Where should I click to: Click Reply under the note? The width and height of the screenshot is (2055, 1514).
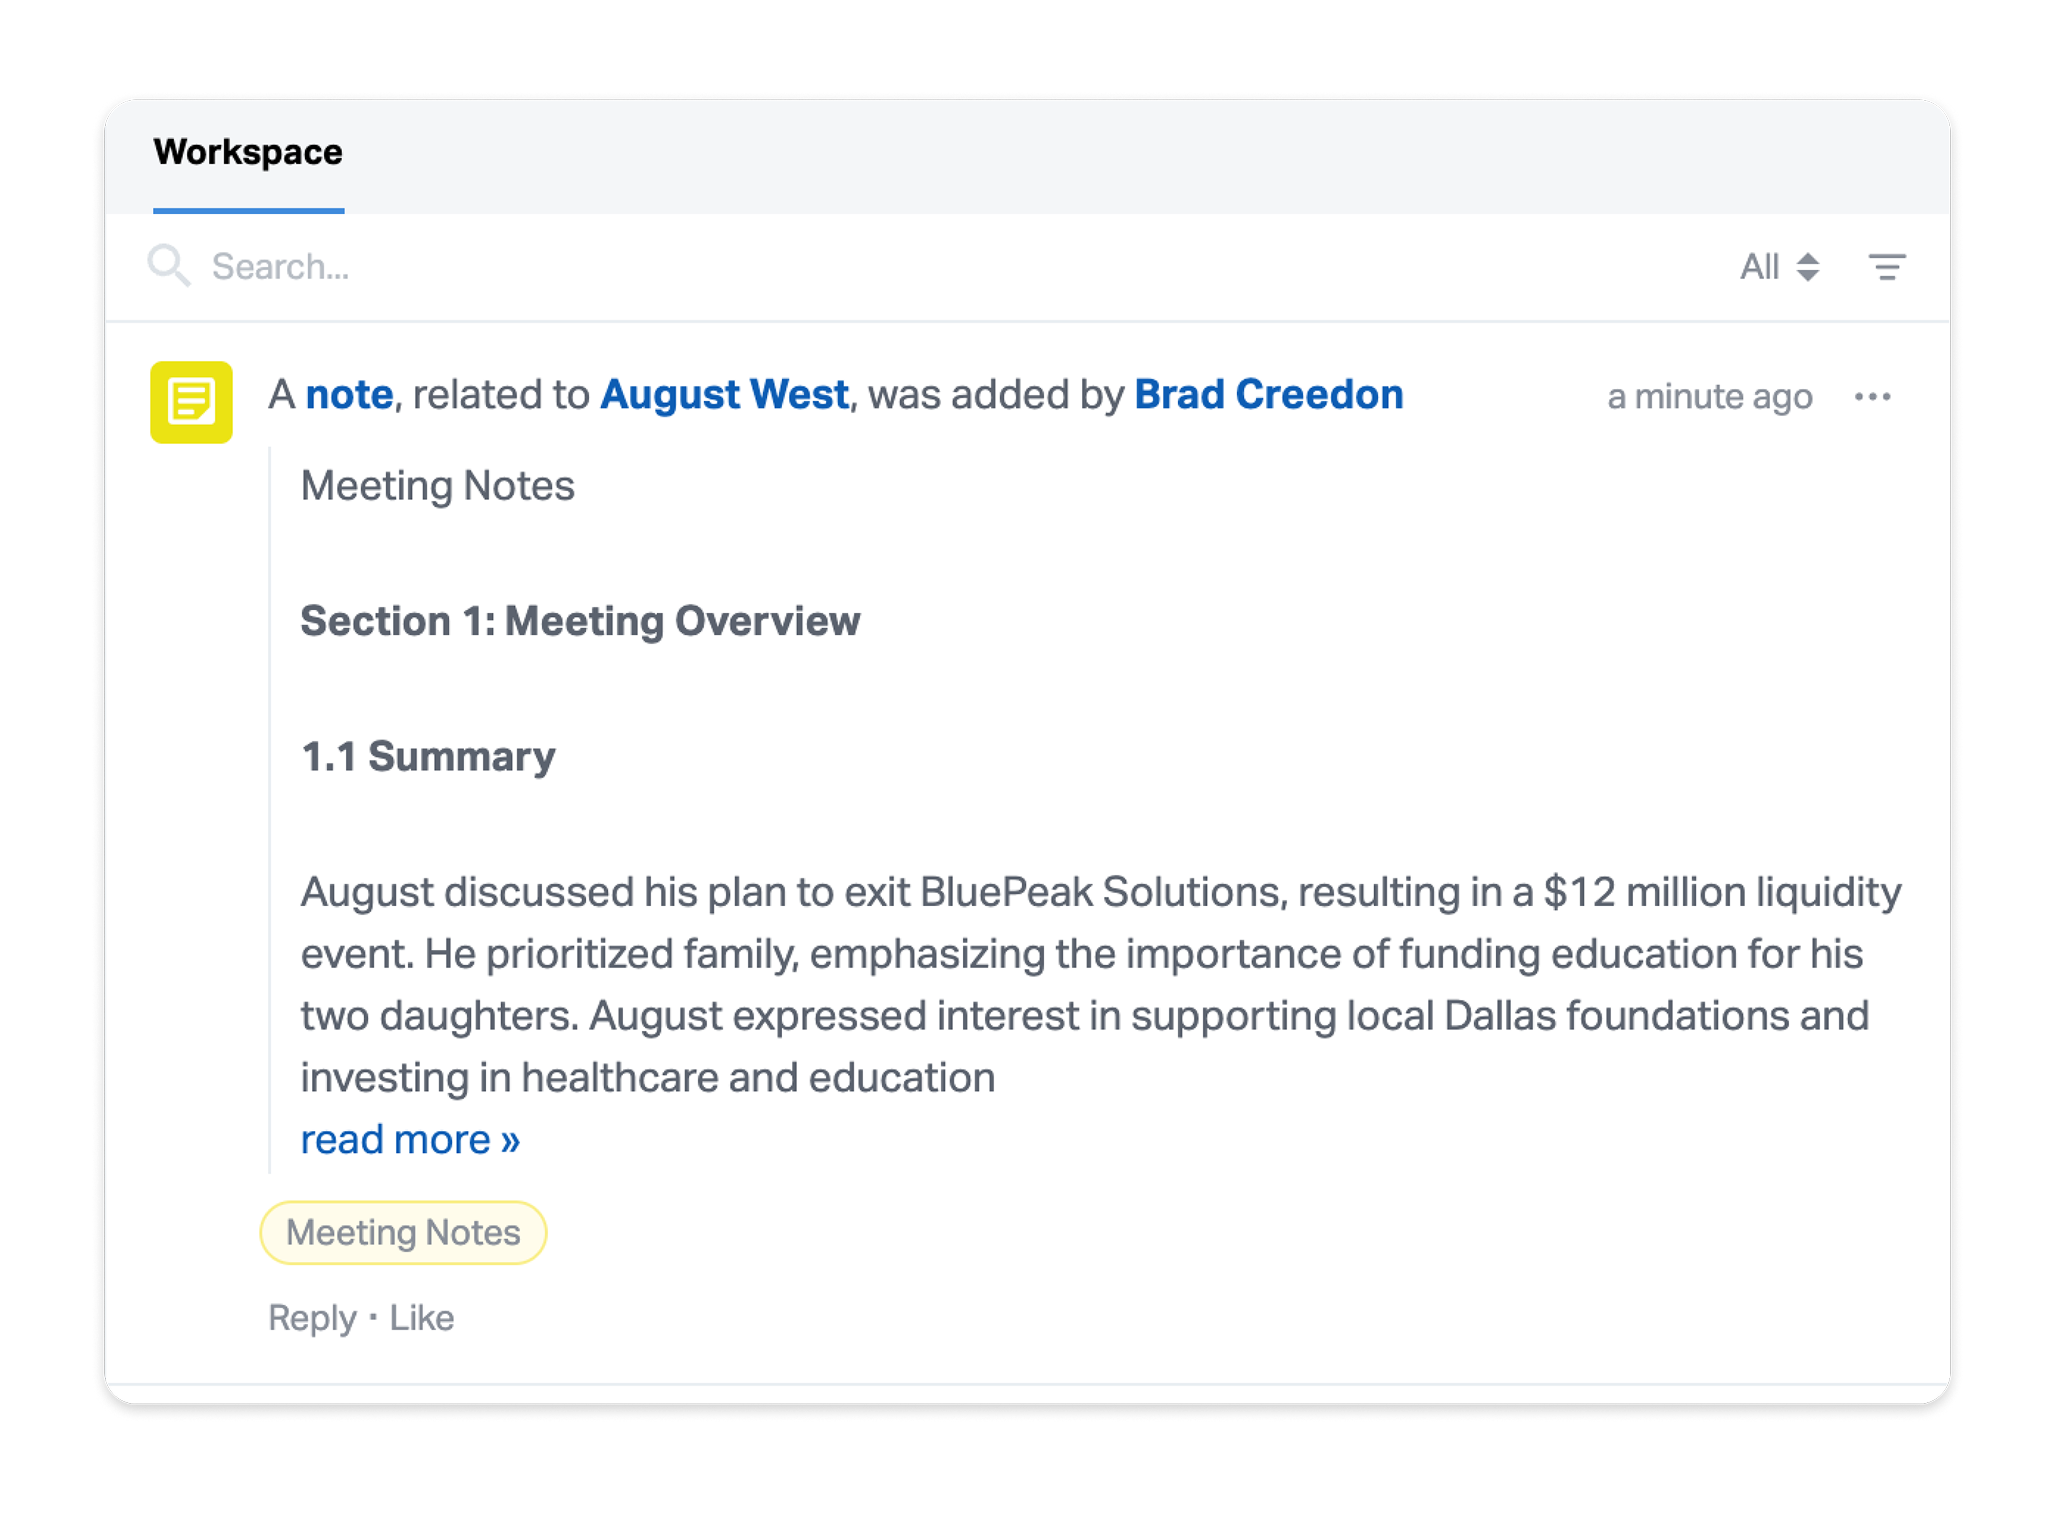point(312,1318)
